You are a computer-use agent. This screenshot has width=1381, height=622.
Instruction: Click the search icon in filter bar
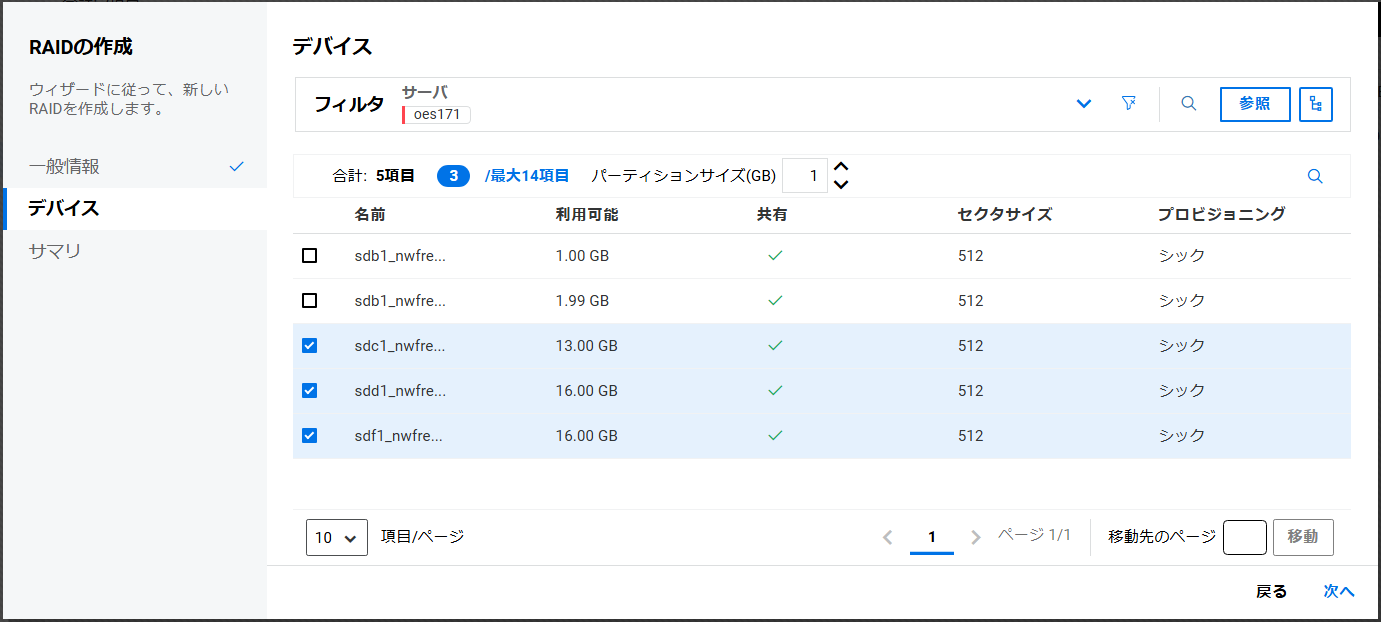pos(1189,104)
